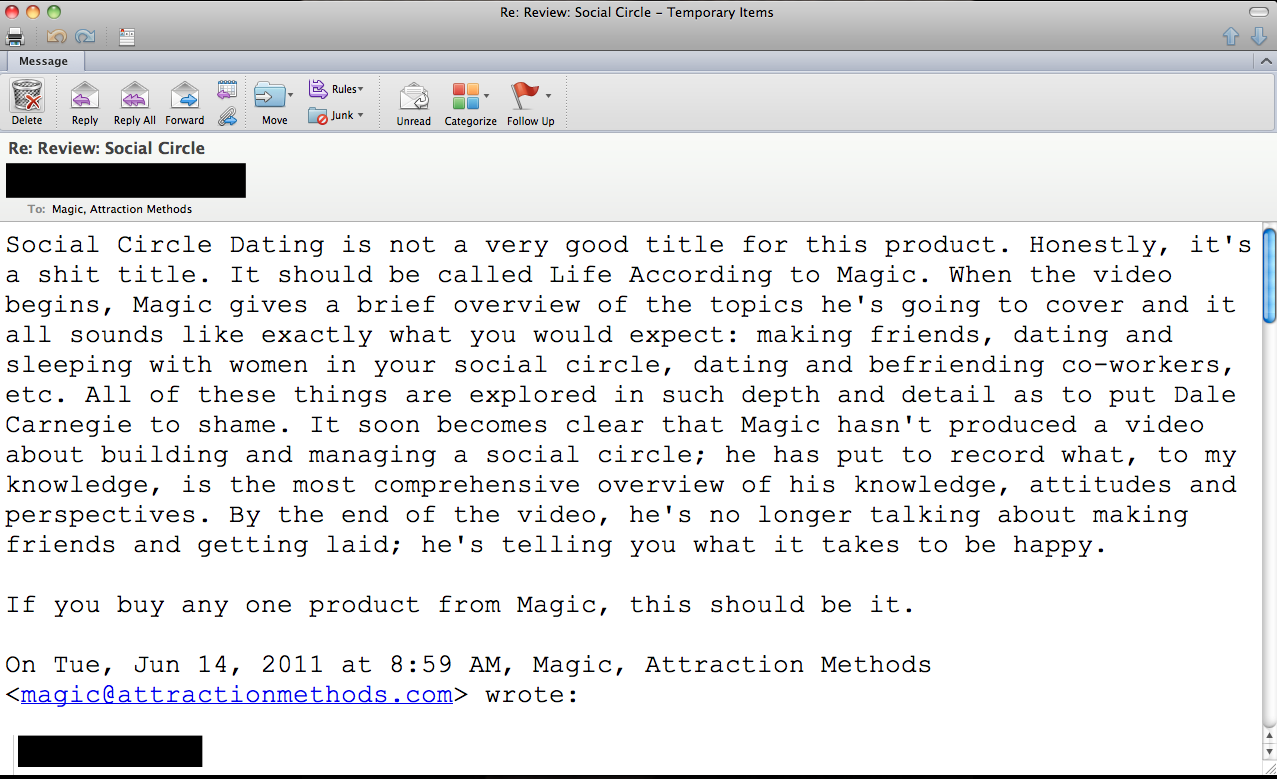
Task: Go to next message with down arrow
Action: click(x=1259, y=37)
